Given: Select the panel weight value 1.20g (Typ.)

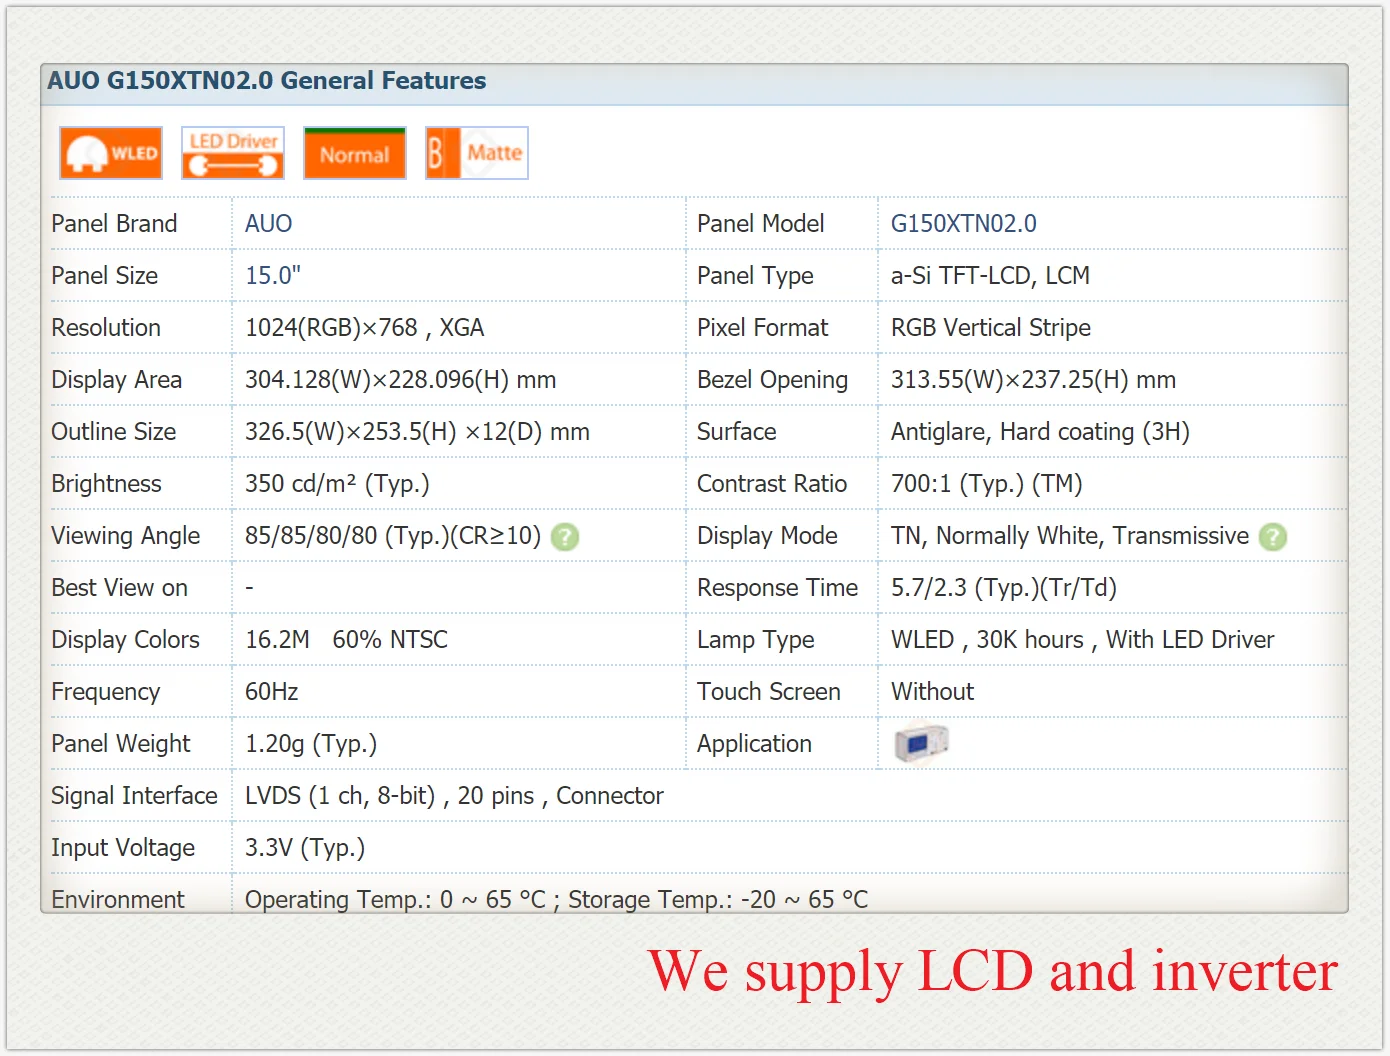Looking at the screenshot, I should pos(311,744).
